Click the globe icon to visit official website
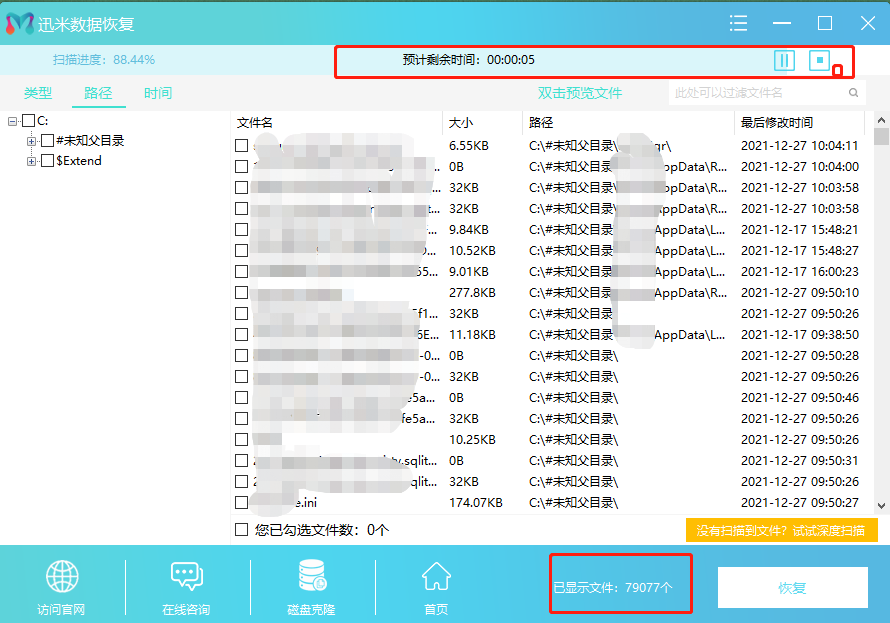Image resolution: width=890 pixels, height=623 pixels. [62, 577]
